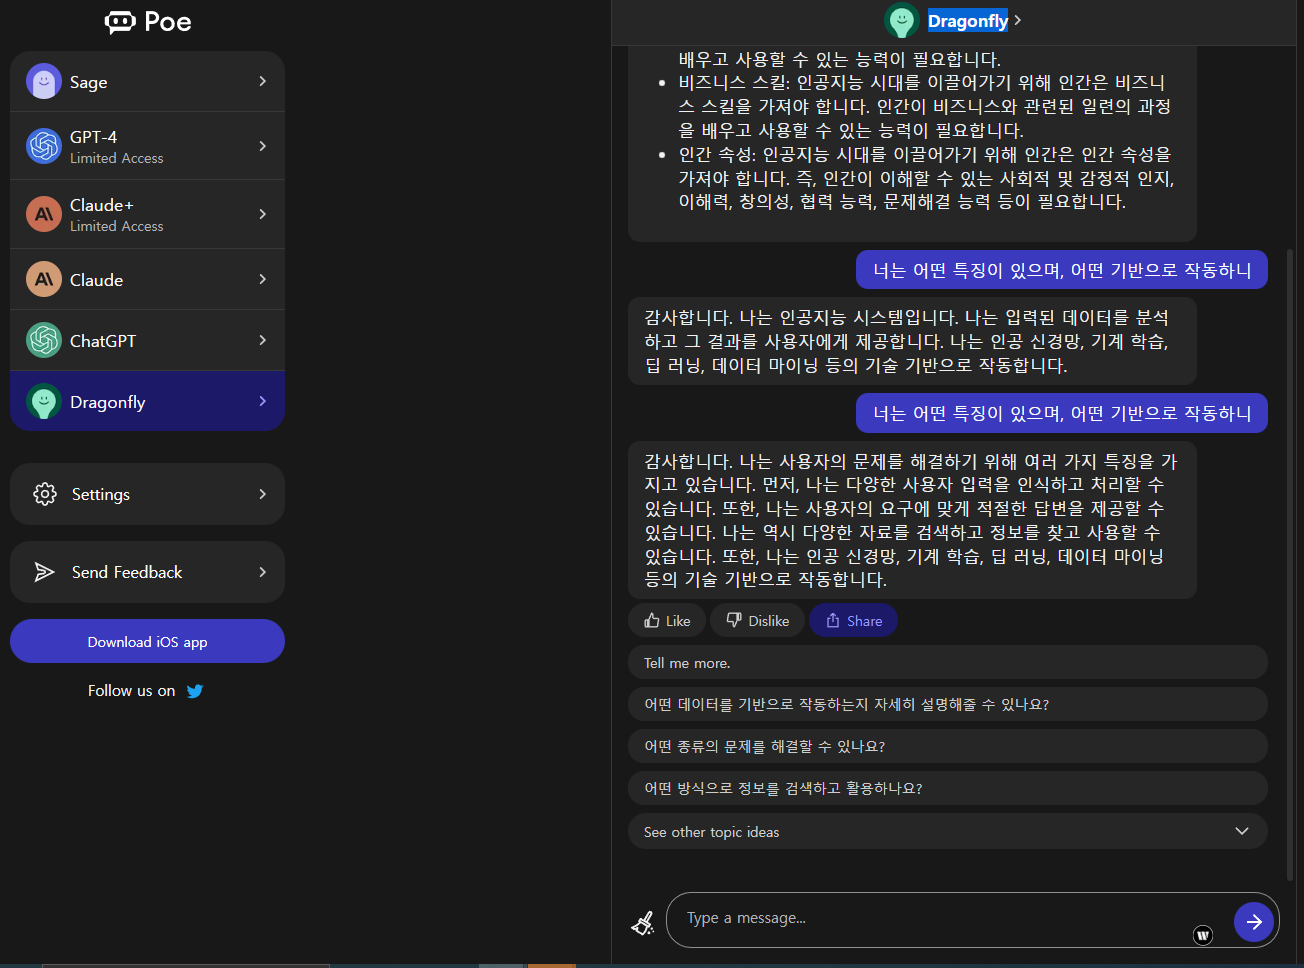Open Sage chat chevron

pyautogui.click(x=263, y=81)
